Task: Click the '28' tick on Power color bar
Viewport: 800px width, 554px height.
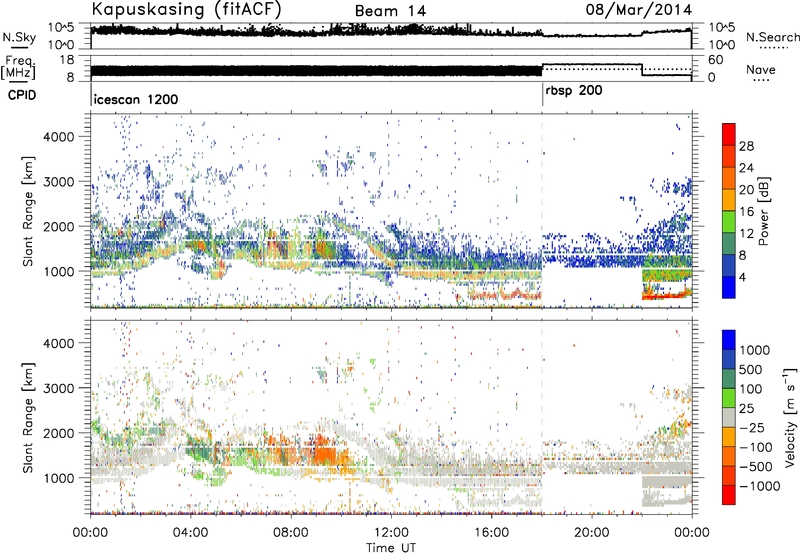Action: (x=746, y=146)
